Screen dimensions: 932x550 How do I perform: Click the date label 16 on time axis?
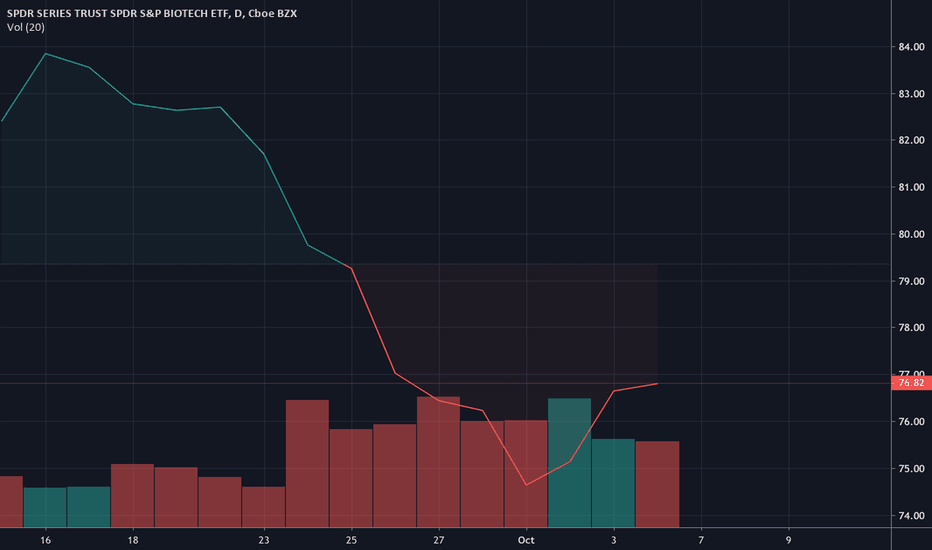(45, 540)
